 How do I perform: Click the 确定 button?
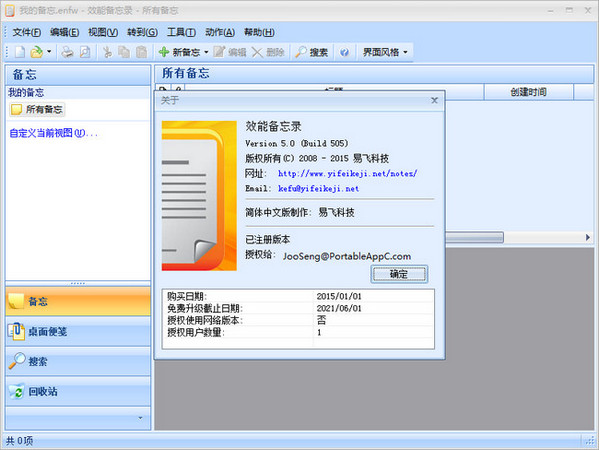399,274
